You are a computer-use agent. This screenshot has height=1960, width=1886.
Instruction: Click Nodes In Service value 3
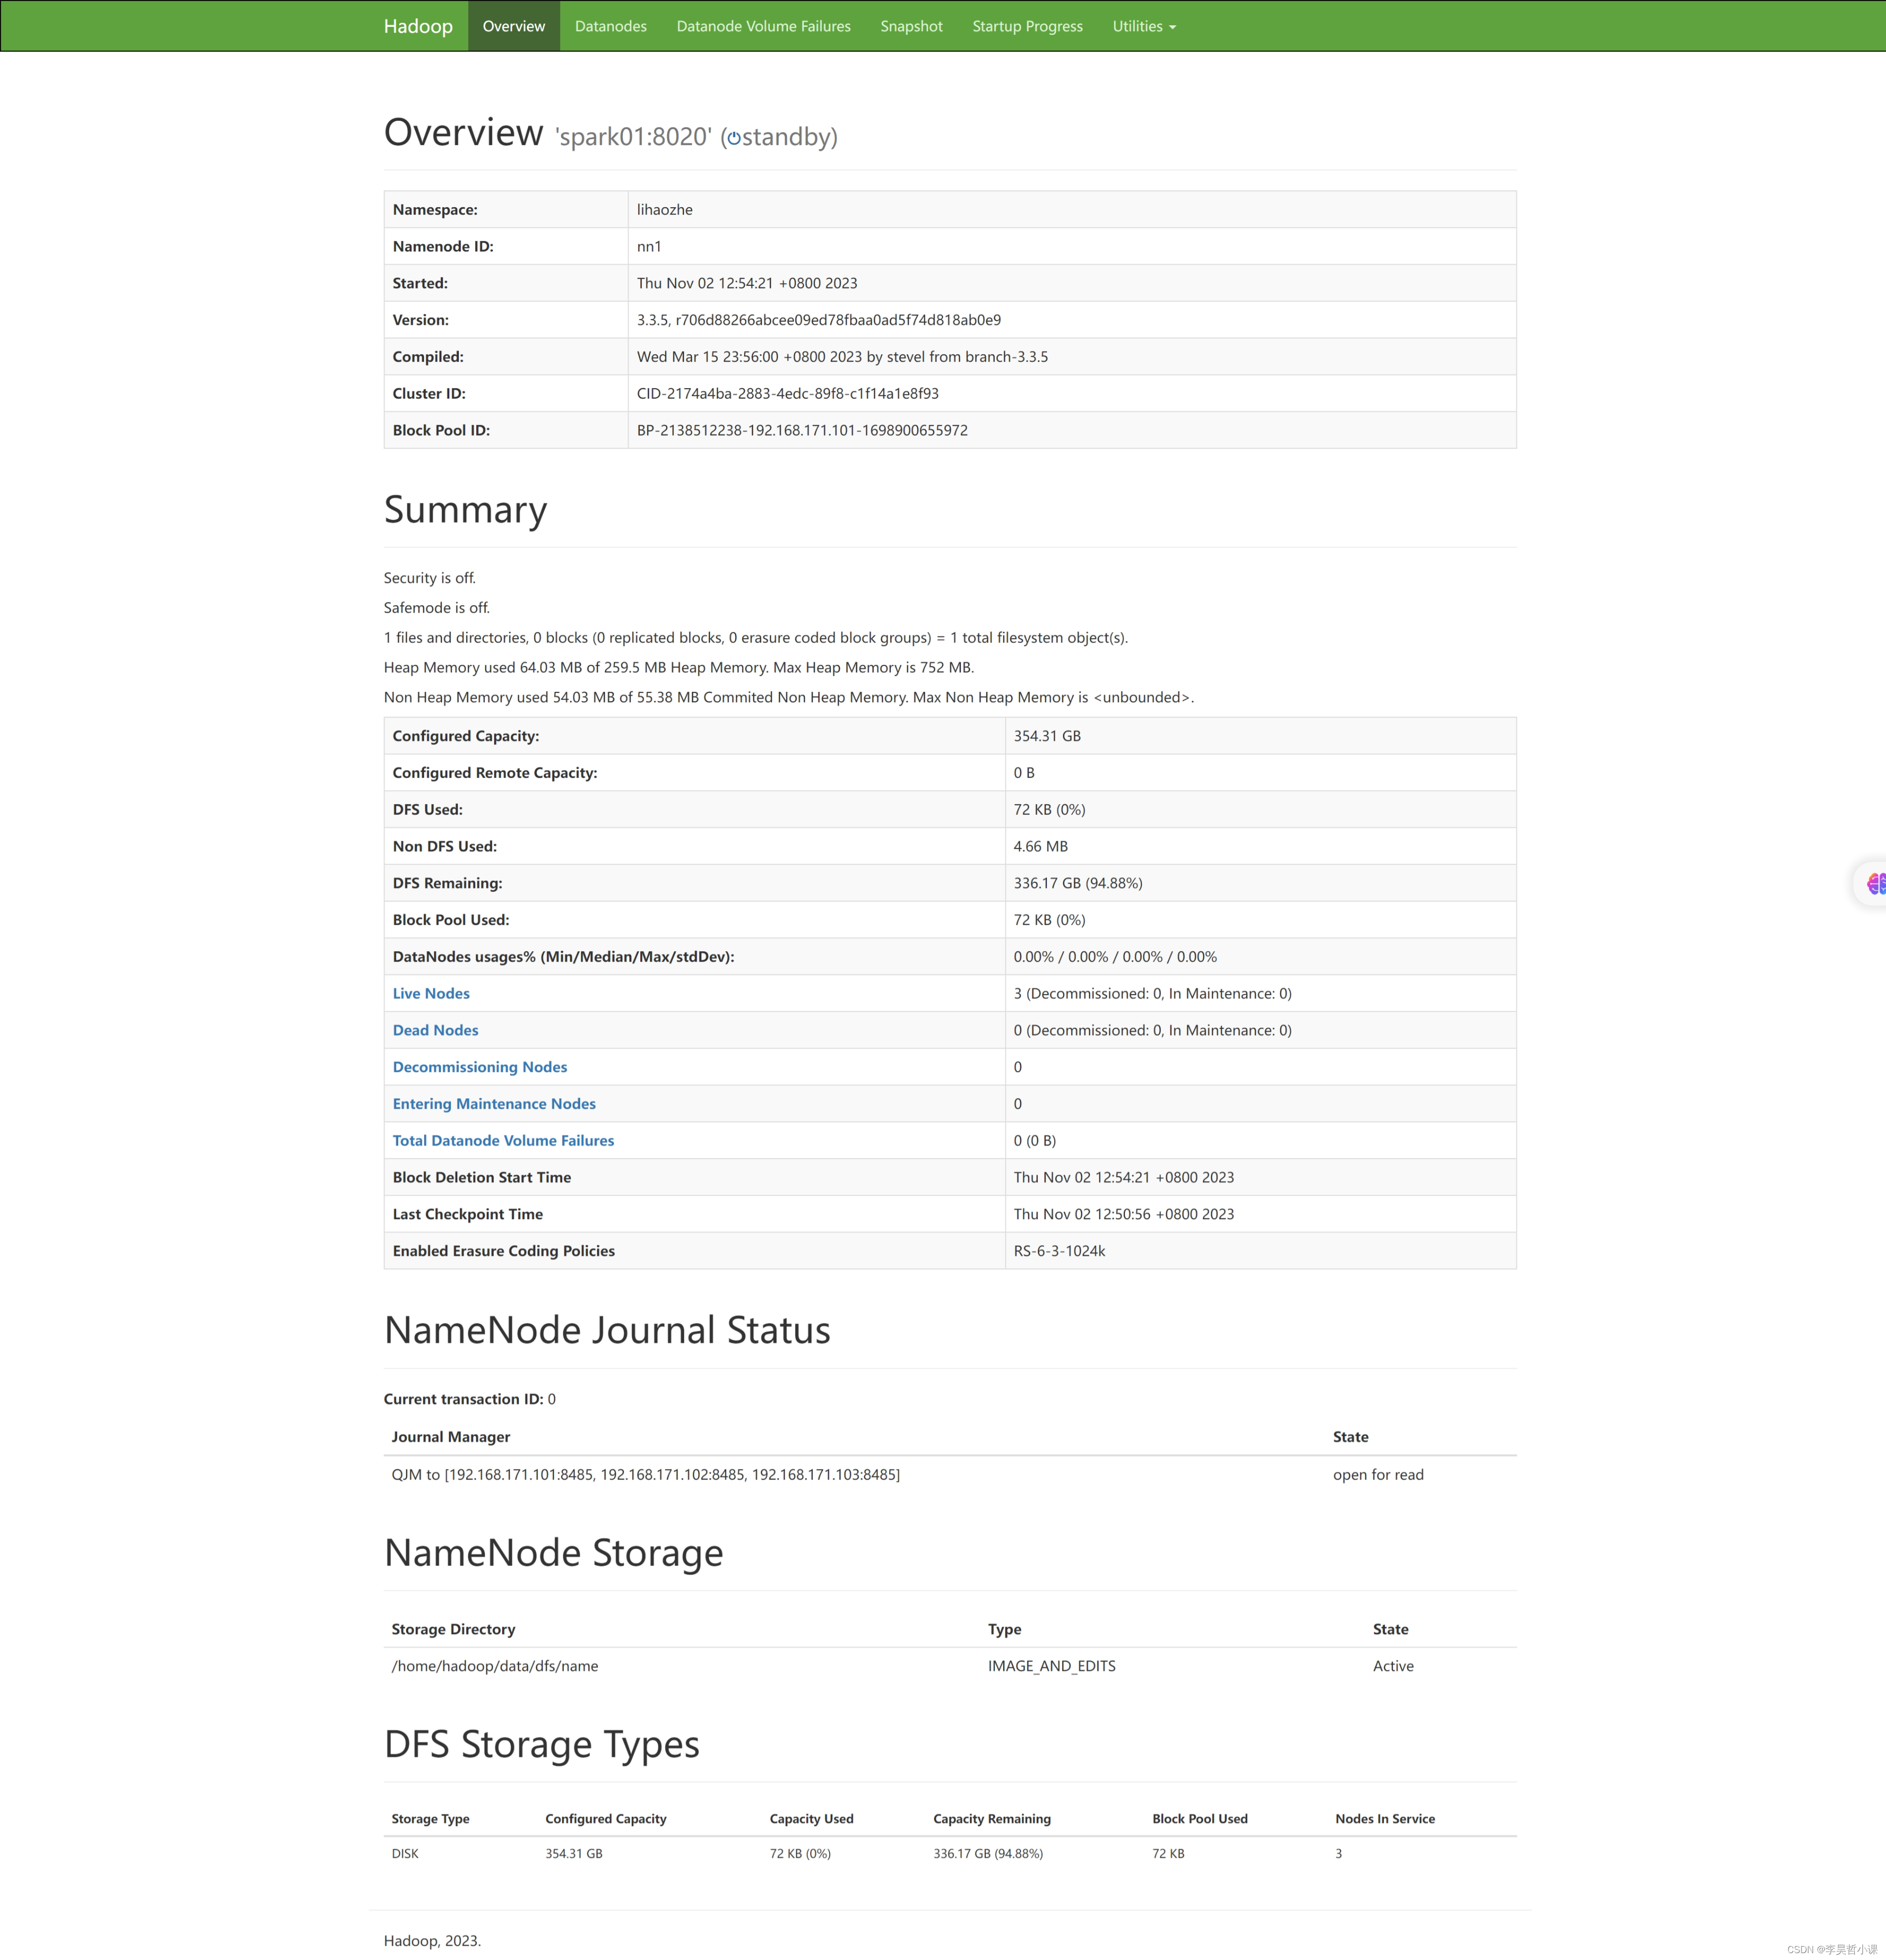coord(1338,1853)
